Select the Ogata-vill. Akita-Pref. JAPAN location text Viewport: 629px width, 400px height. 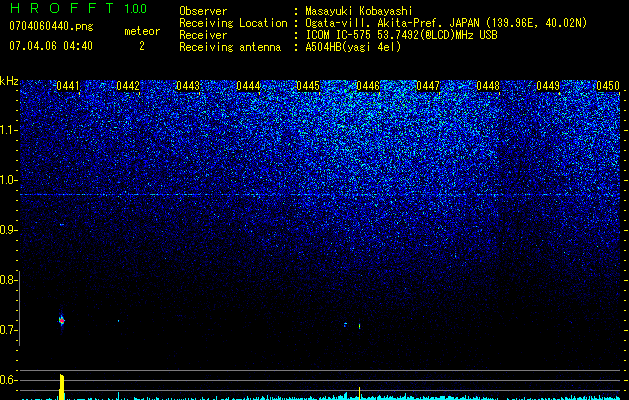pyautogui.click(x=446, y=23)
